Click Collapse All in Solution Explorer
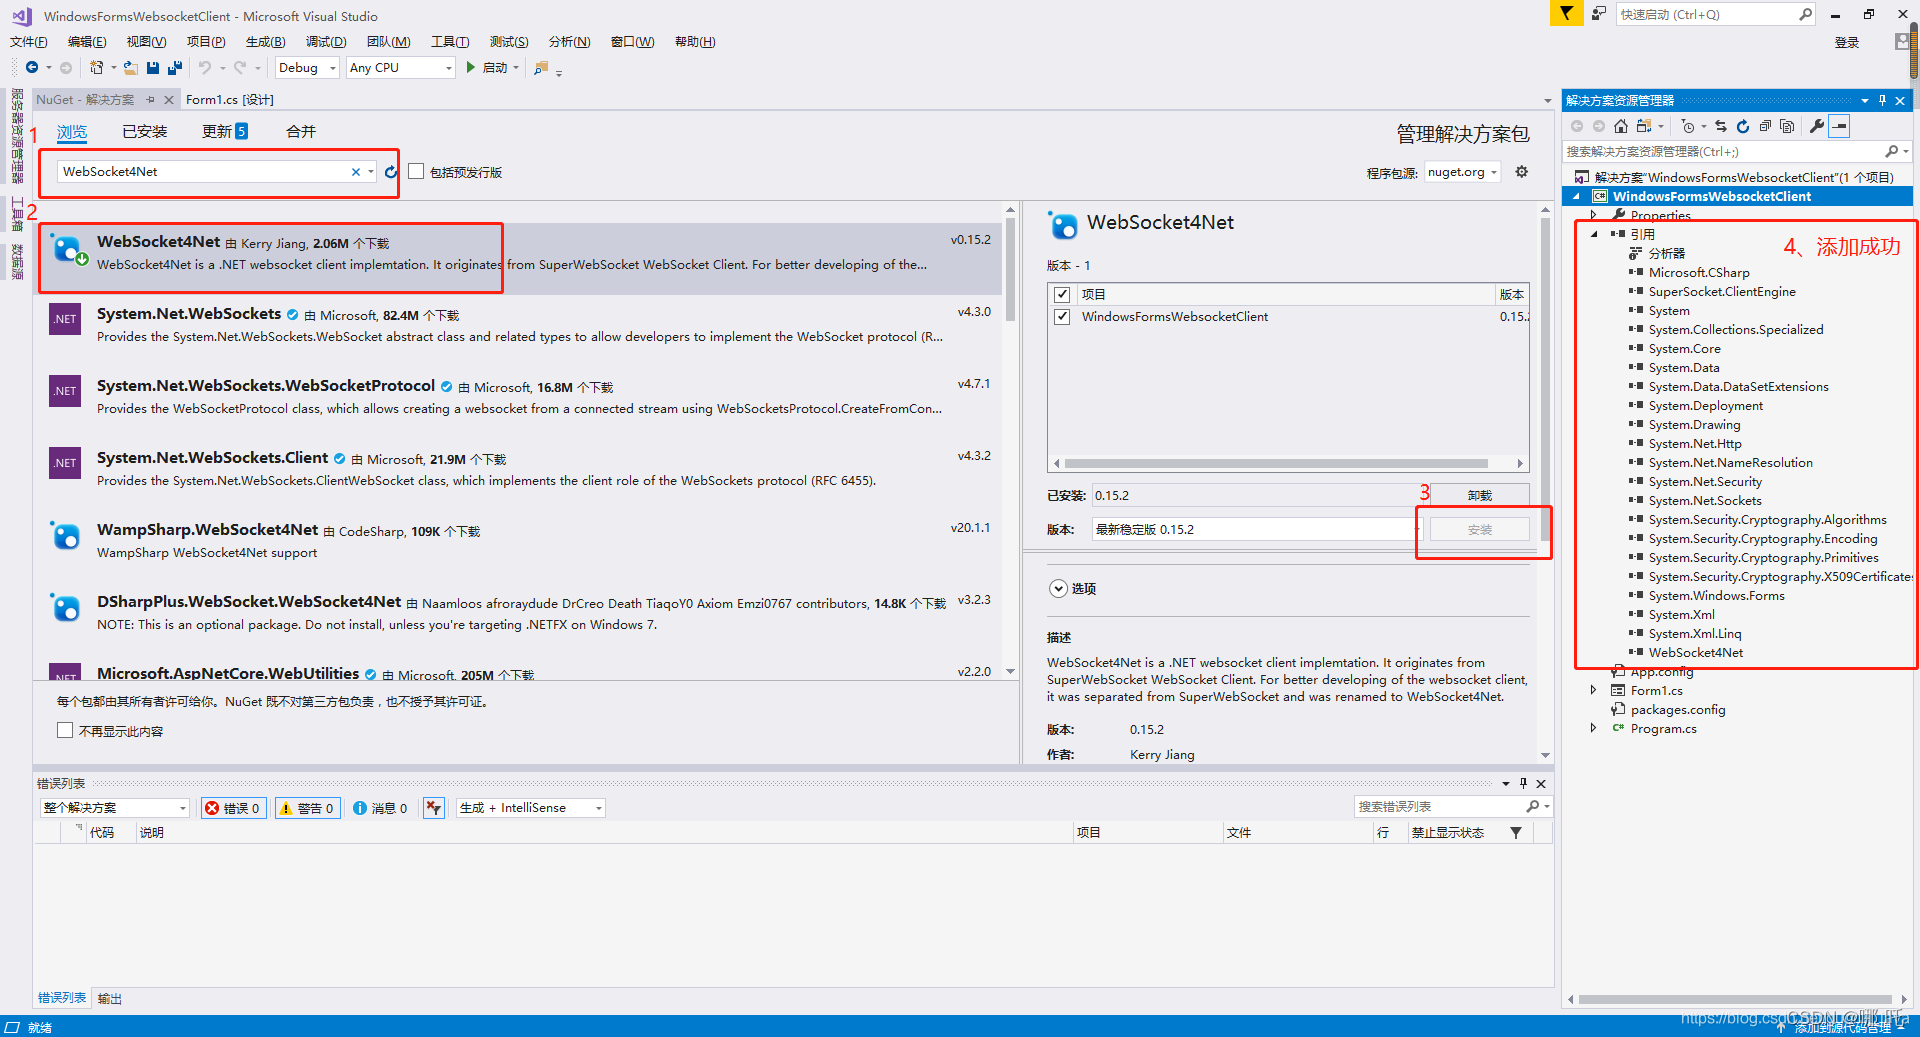The height and width of the screenshot is (1037, 1920). [1765, 127]
